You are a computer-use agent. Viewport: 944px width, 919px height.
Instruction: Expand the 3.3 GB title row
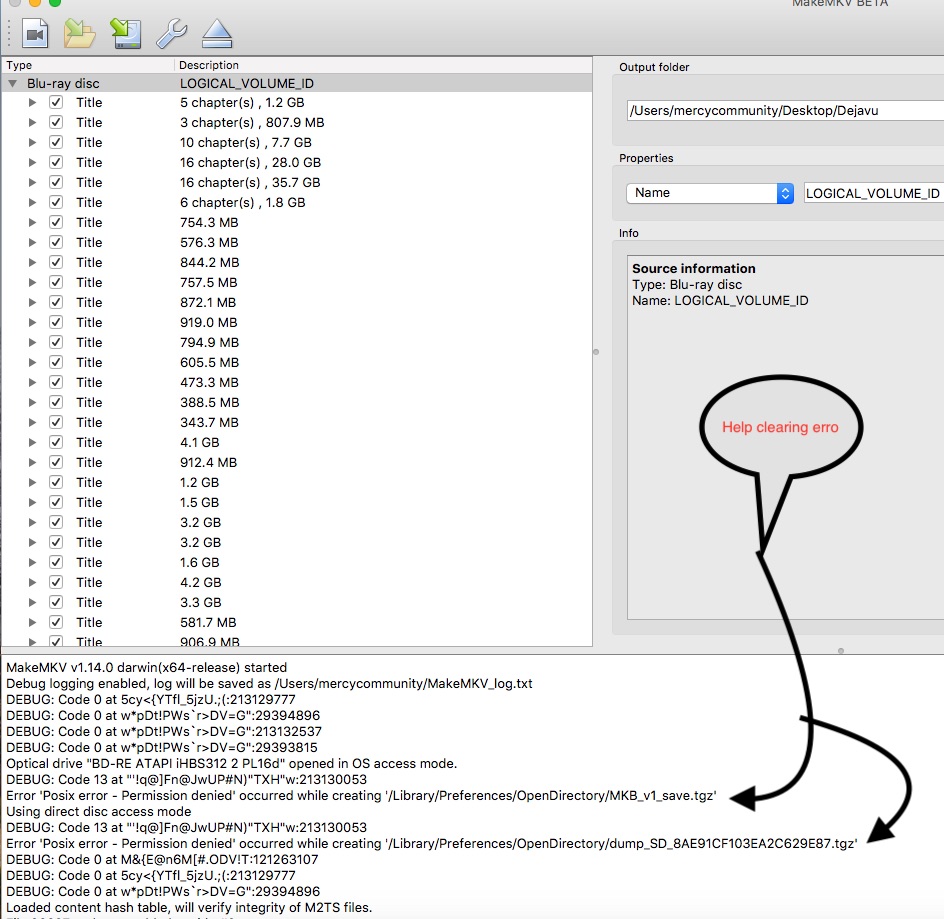(32, 602)
